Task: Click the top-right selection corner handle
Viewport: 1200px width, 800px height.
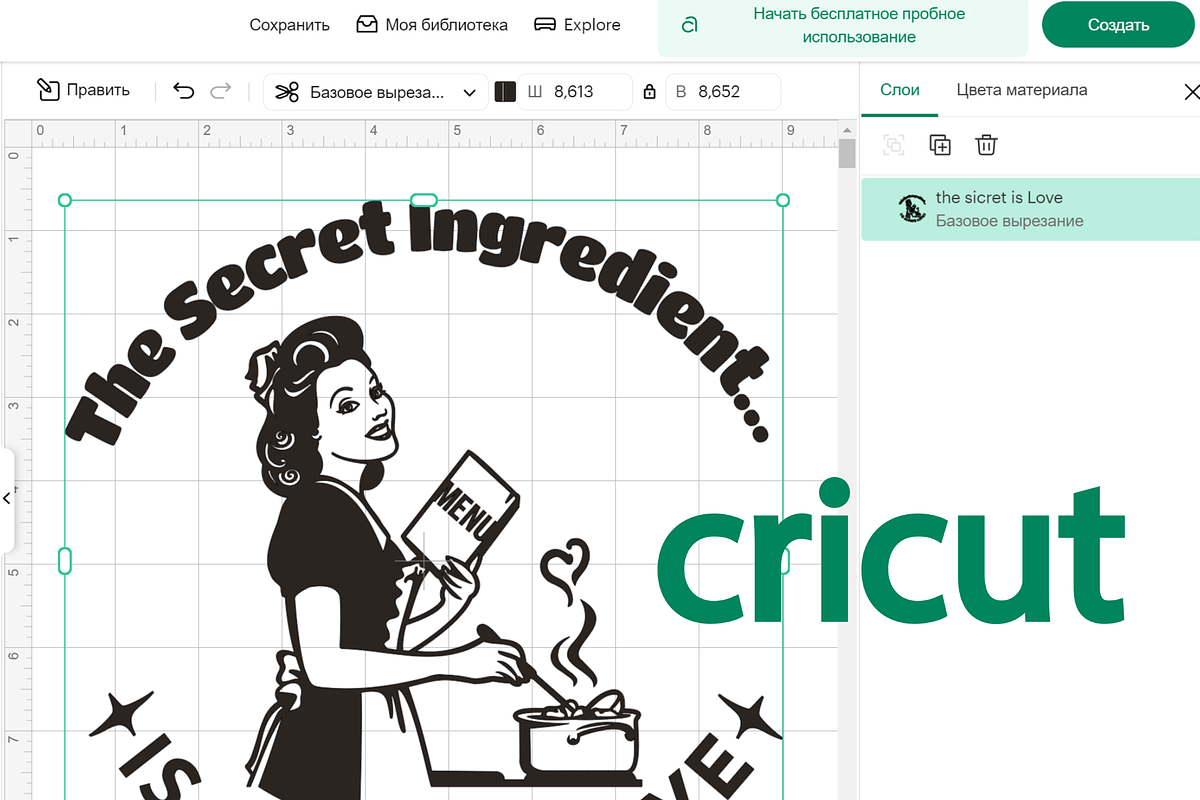Action: [x=783, y=200]
